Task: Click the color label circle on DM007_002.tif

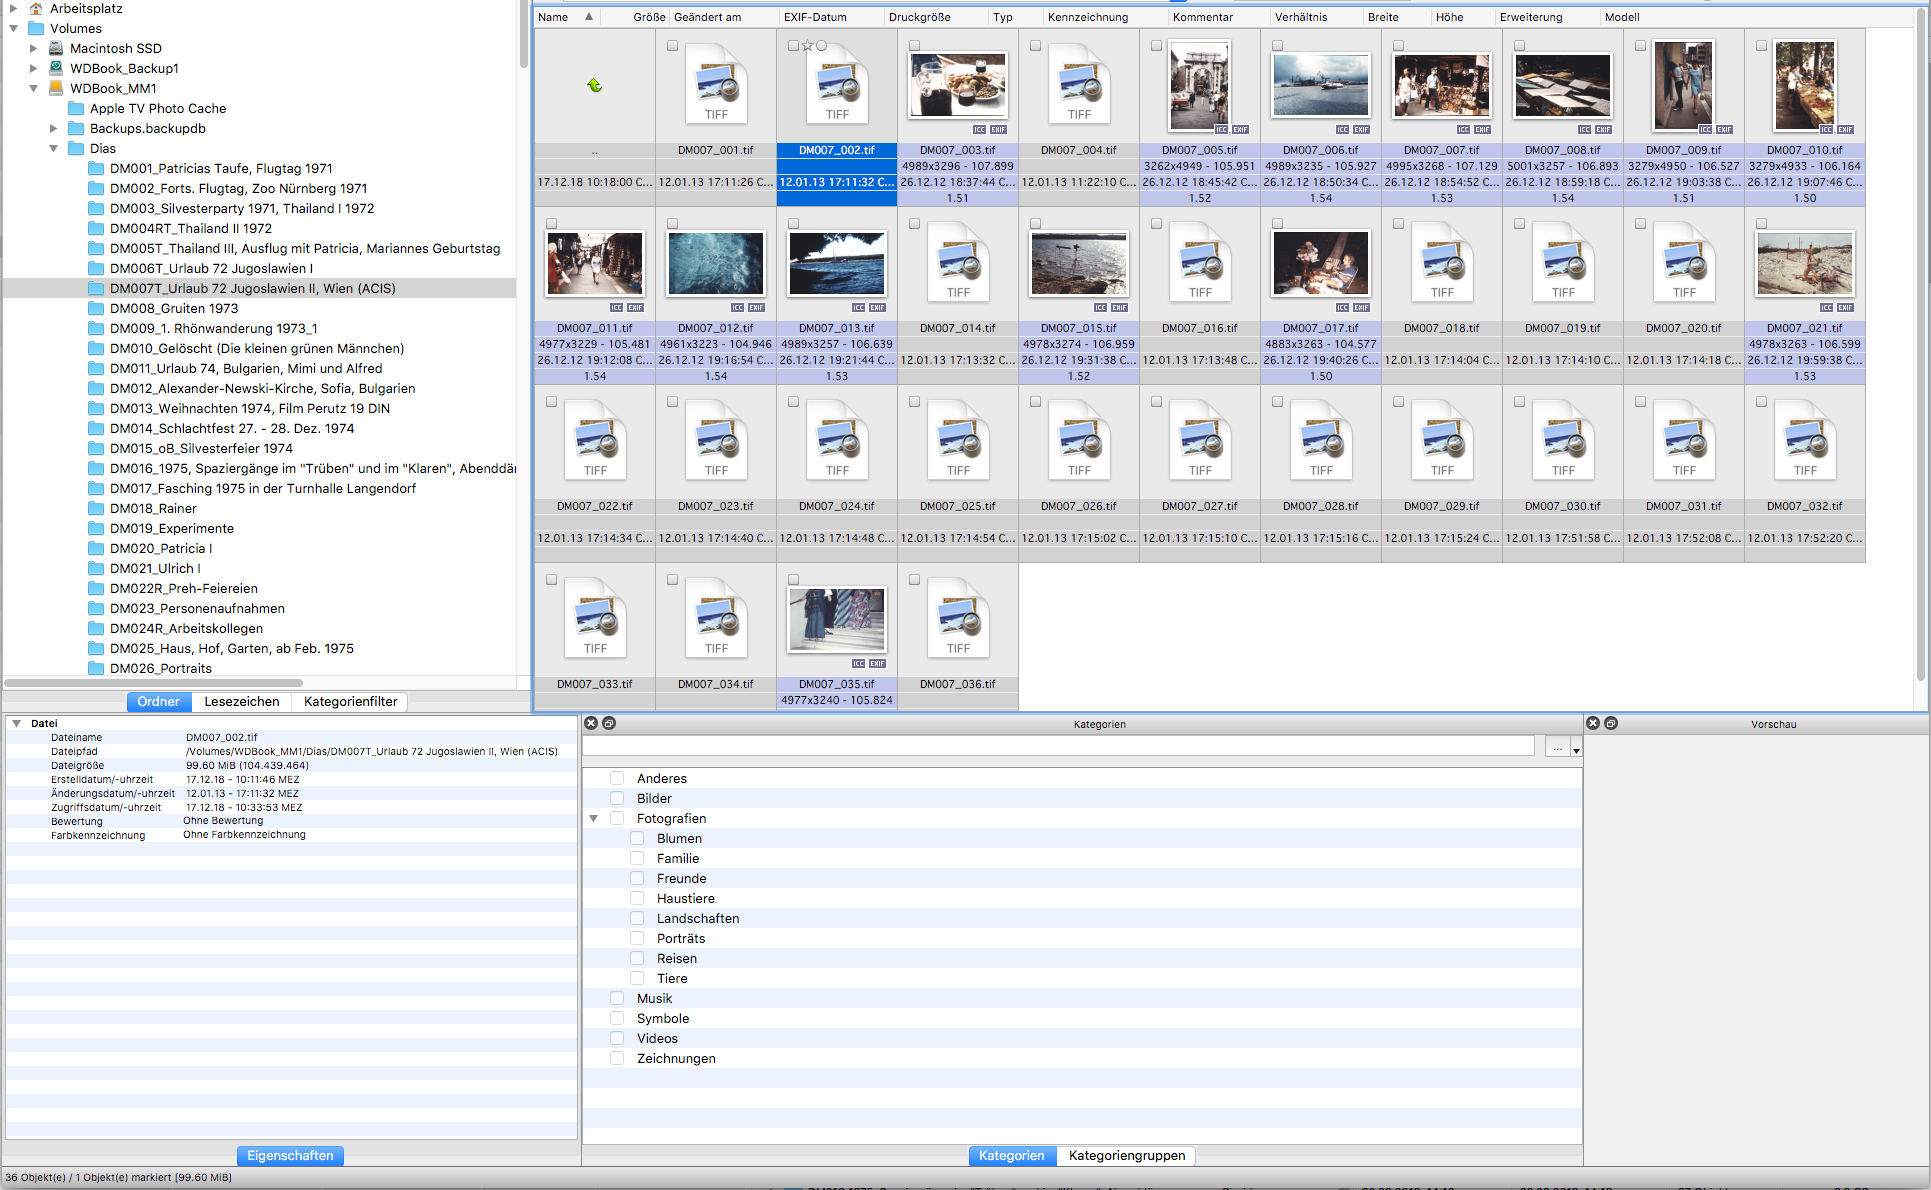Action: tap(821, 46)
